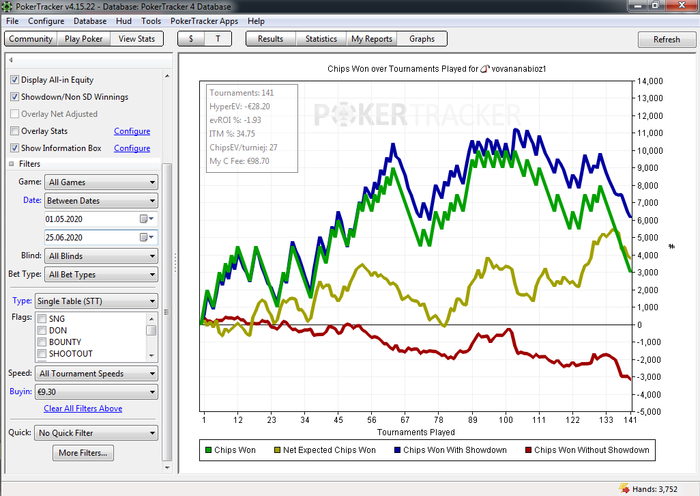Open the Hud menu
700x496 pixels.
pyautogui.click(x=124, y=21)
